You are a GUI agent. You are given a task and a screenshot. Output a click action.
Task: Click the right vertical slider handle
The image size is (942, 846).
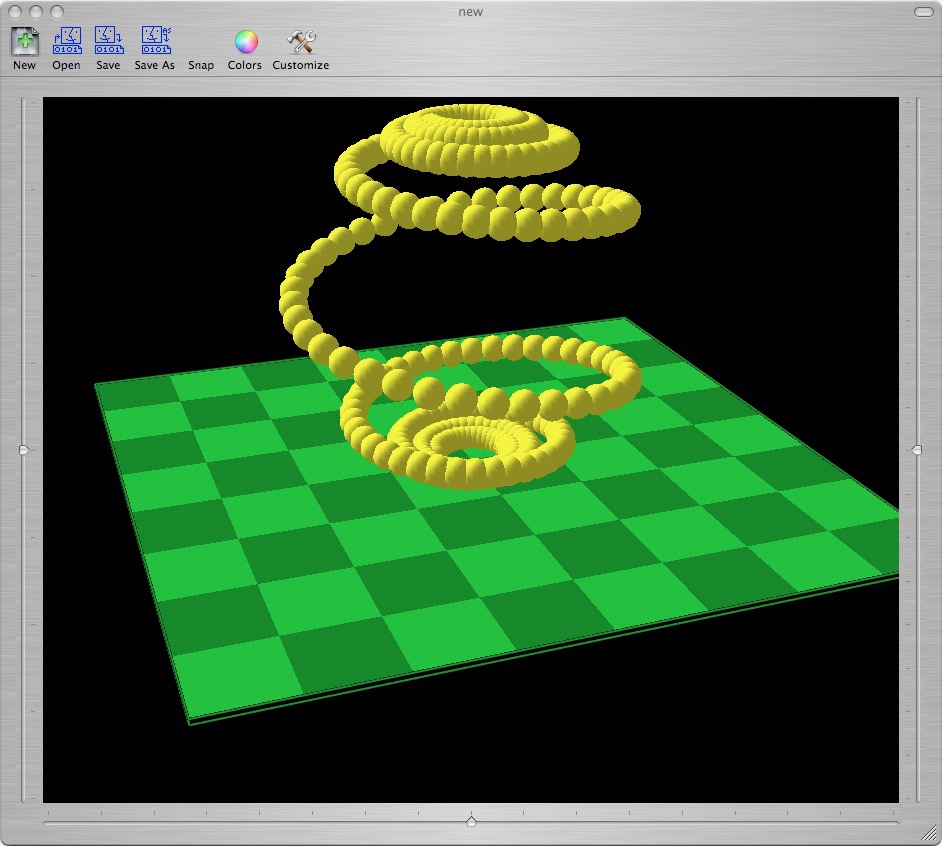(917, 449)
